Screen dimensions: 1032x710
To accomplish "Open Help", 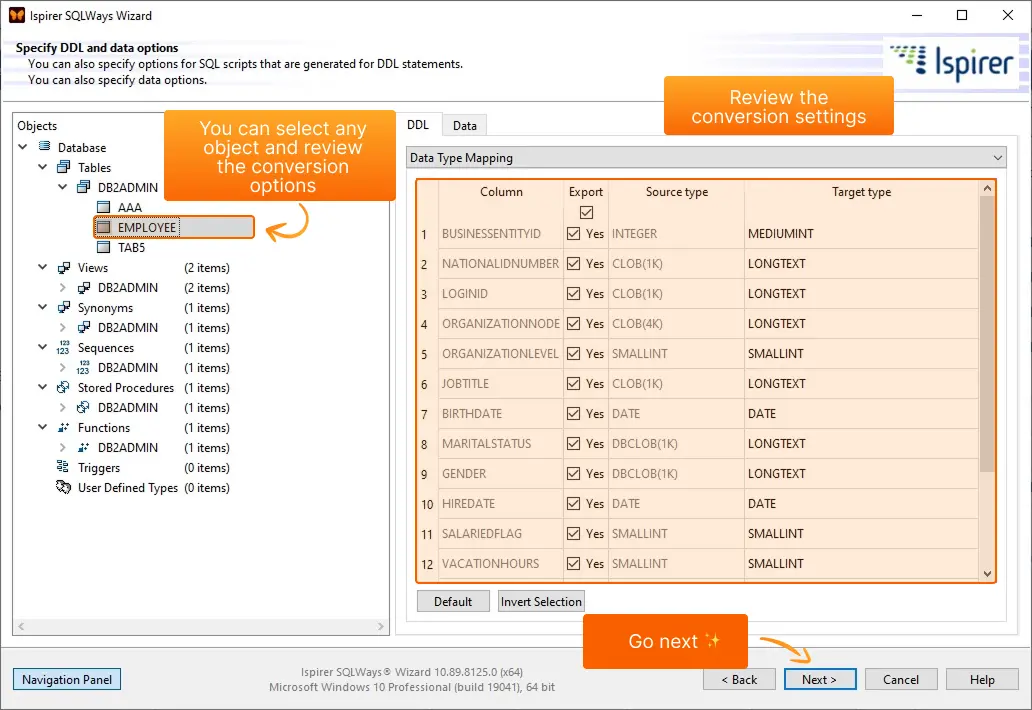I will coord(982,679).
